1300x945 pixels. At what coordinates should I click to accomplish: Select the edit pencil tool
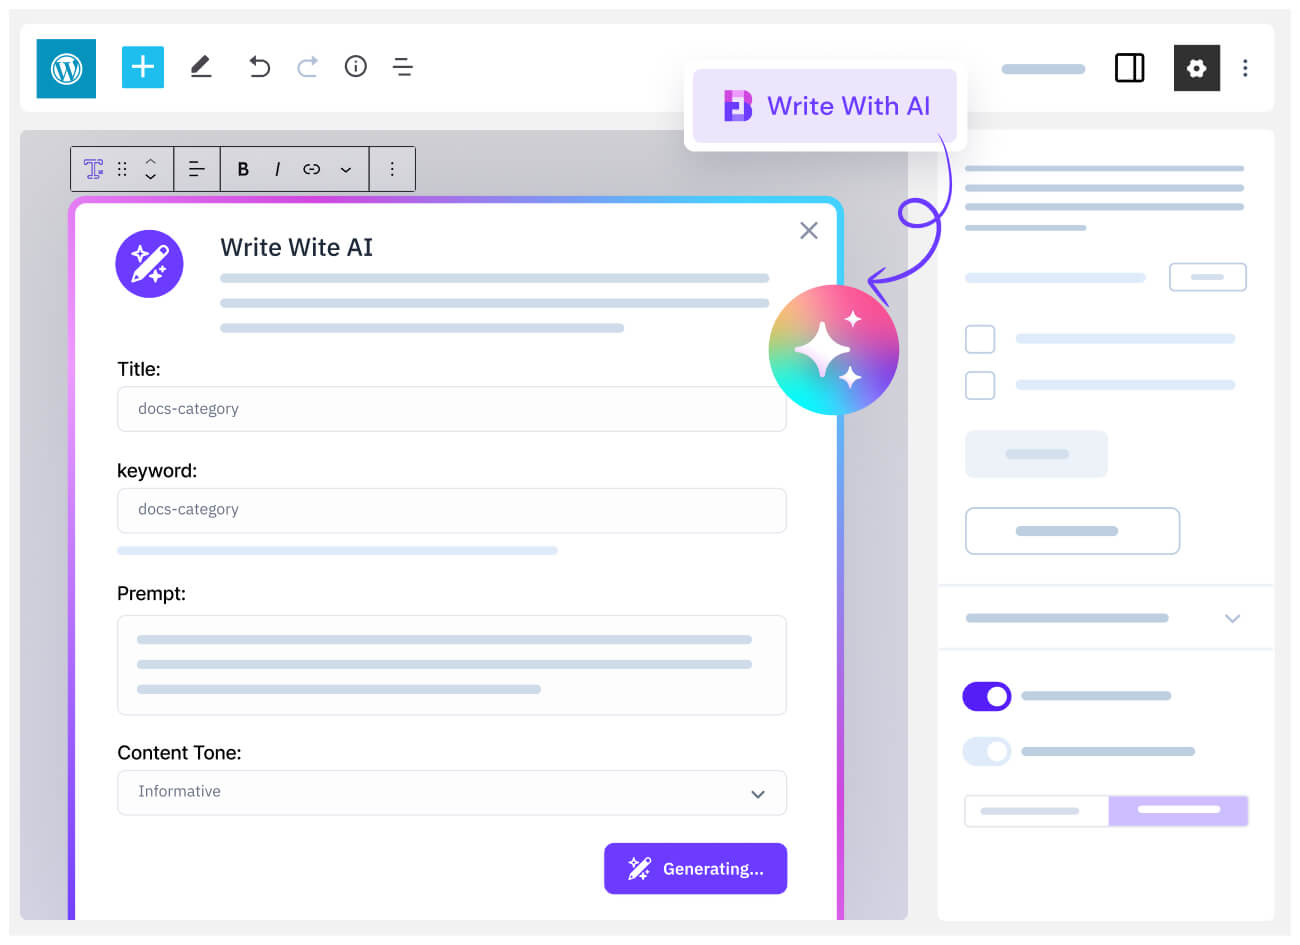click(x=201, y=66)
